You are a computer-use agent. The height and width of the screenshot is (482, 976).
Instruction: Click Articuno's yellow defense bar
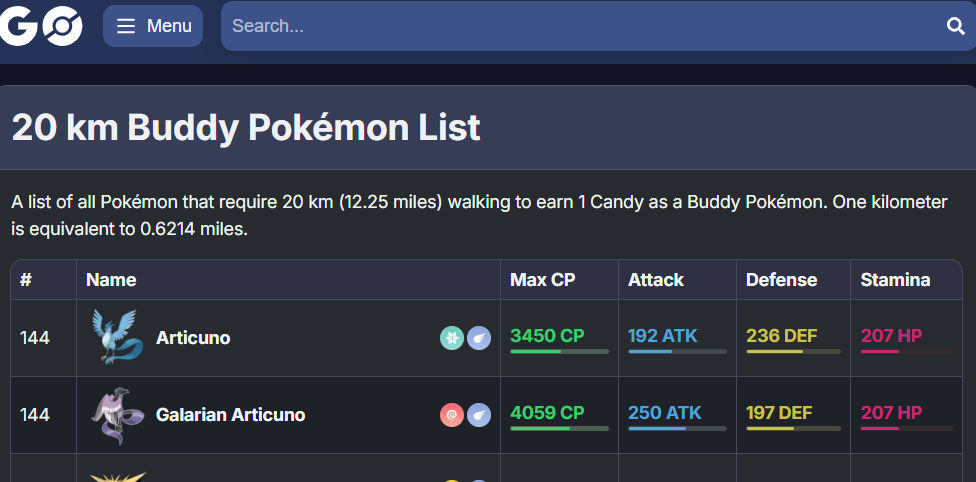tap(794, 352)
